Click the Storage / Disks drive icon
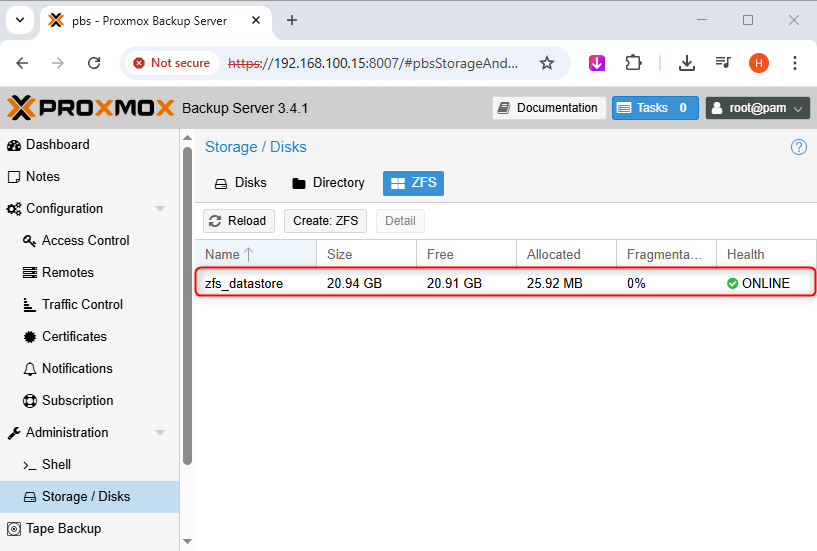This screenshot has width=817, height=551. 30,497
